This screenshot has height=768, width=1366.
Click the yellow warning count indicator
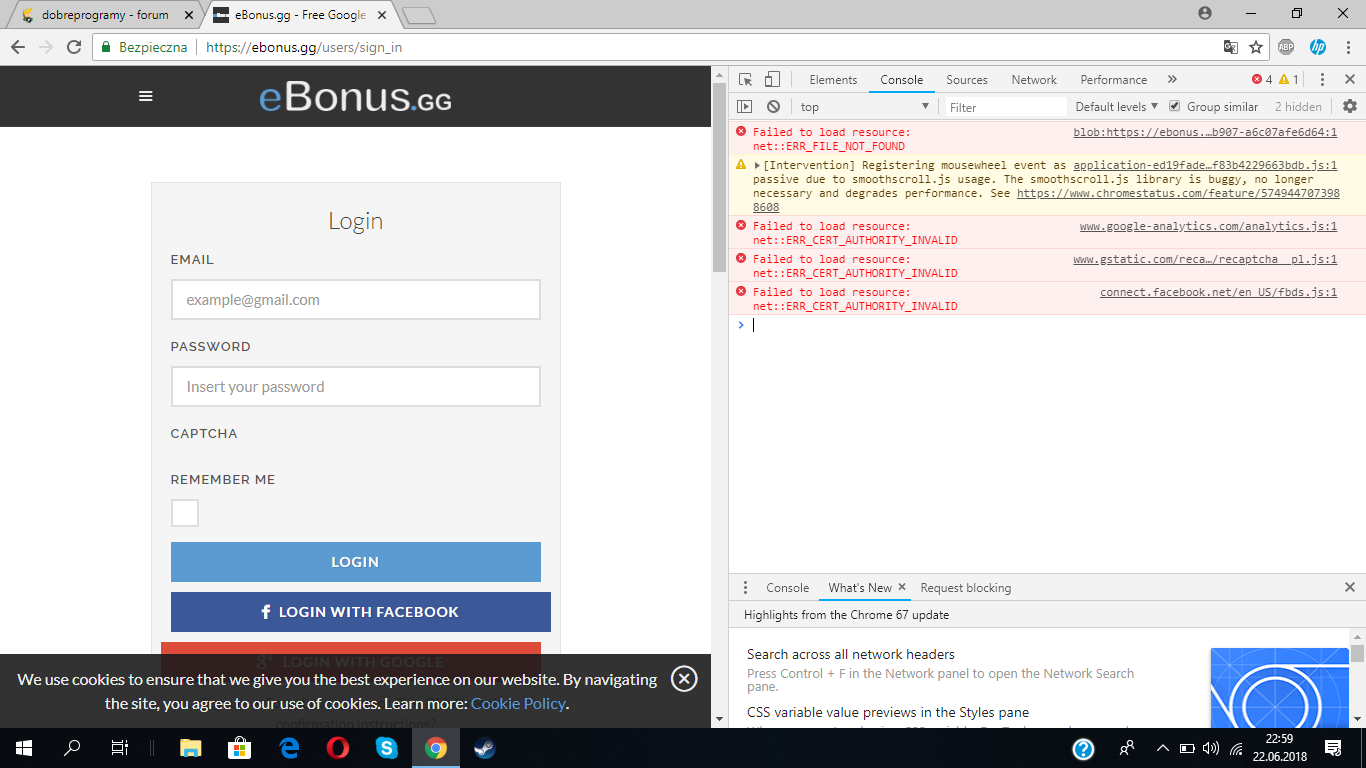1289,80
